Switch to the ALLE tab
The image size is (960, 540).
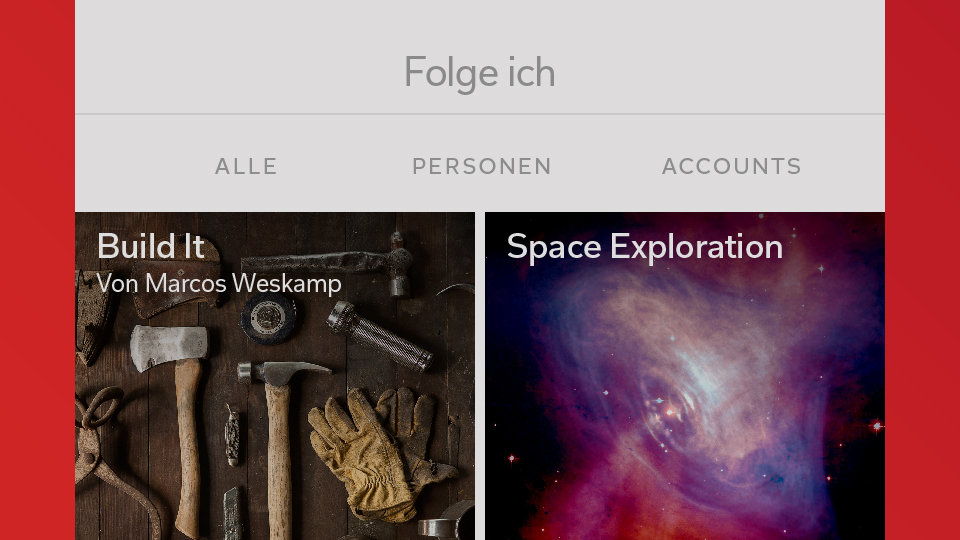pyautogui.click(x=246, y=166)
